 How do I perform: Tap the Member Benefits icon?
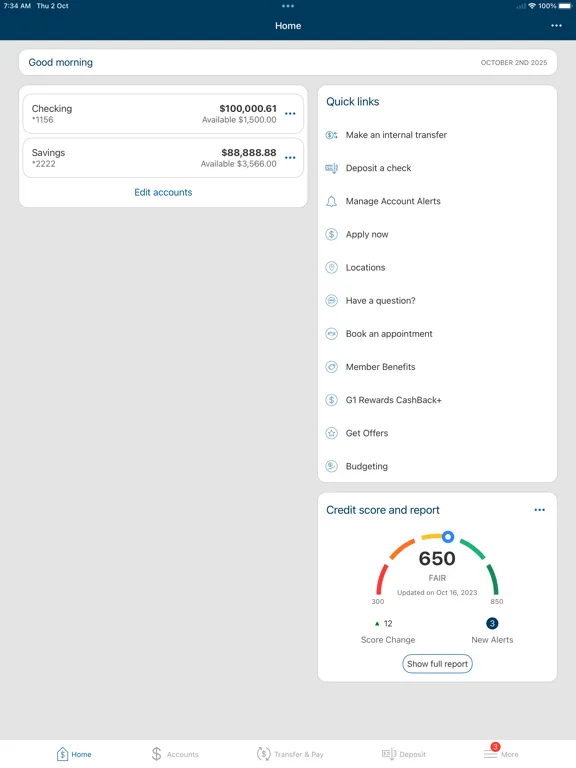(332, 367)
